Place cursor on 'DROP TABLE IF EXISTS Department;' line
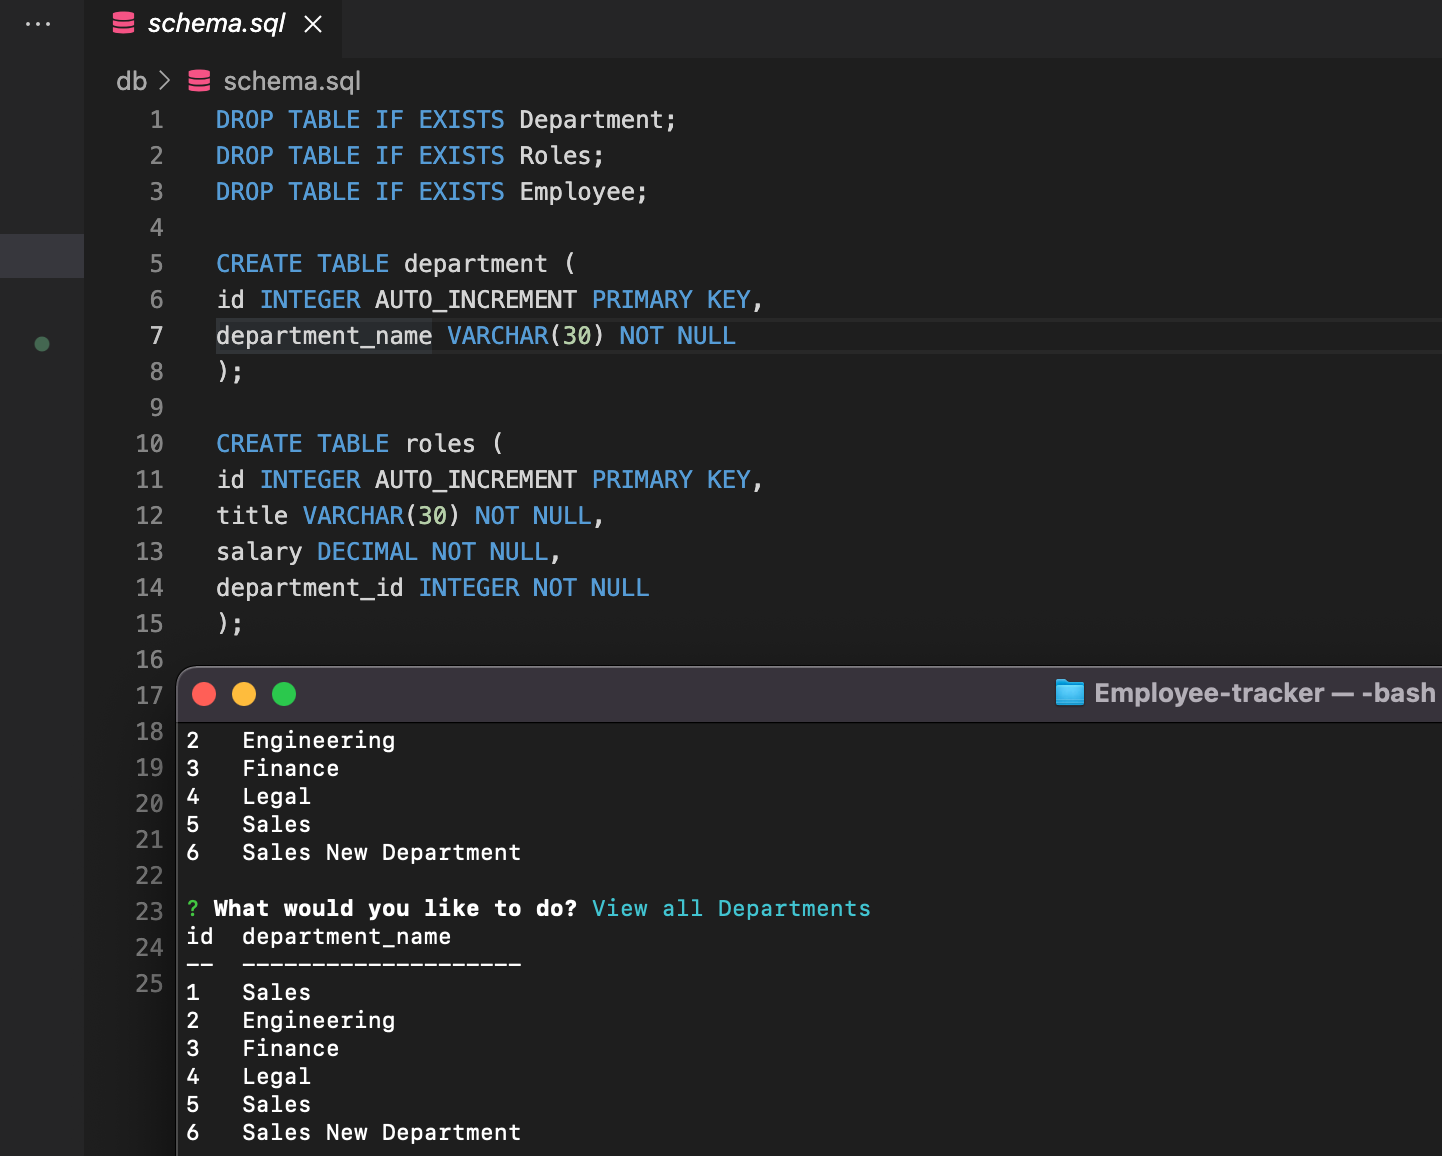Image resolution: width=1442 pixels, height=1156 pixels. (446, 120)
